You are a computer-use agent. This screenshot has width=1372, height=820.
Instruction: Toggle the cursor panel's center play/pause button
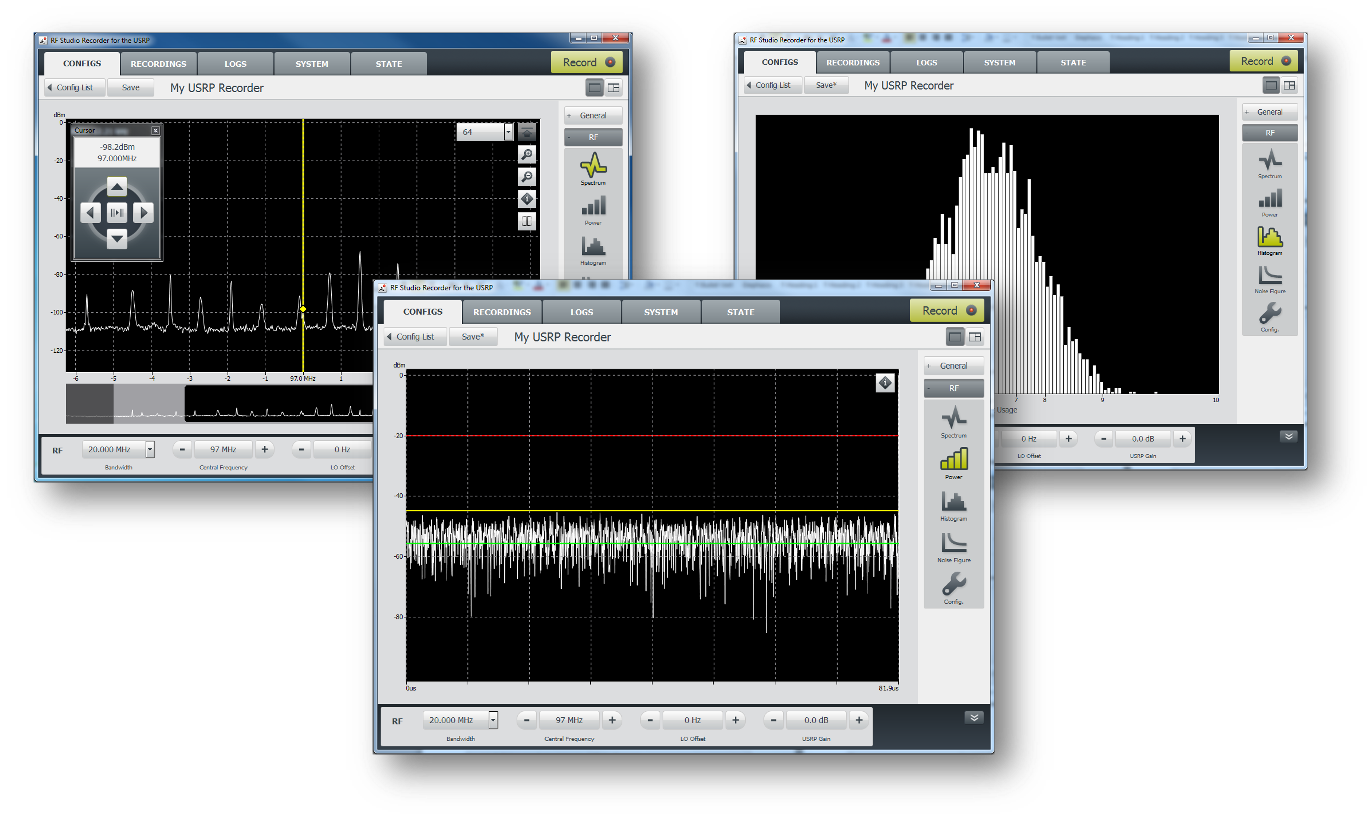pyautogui.click(x=117, y=212)
